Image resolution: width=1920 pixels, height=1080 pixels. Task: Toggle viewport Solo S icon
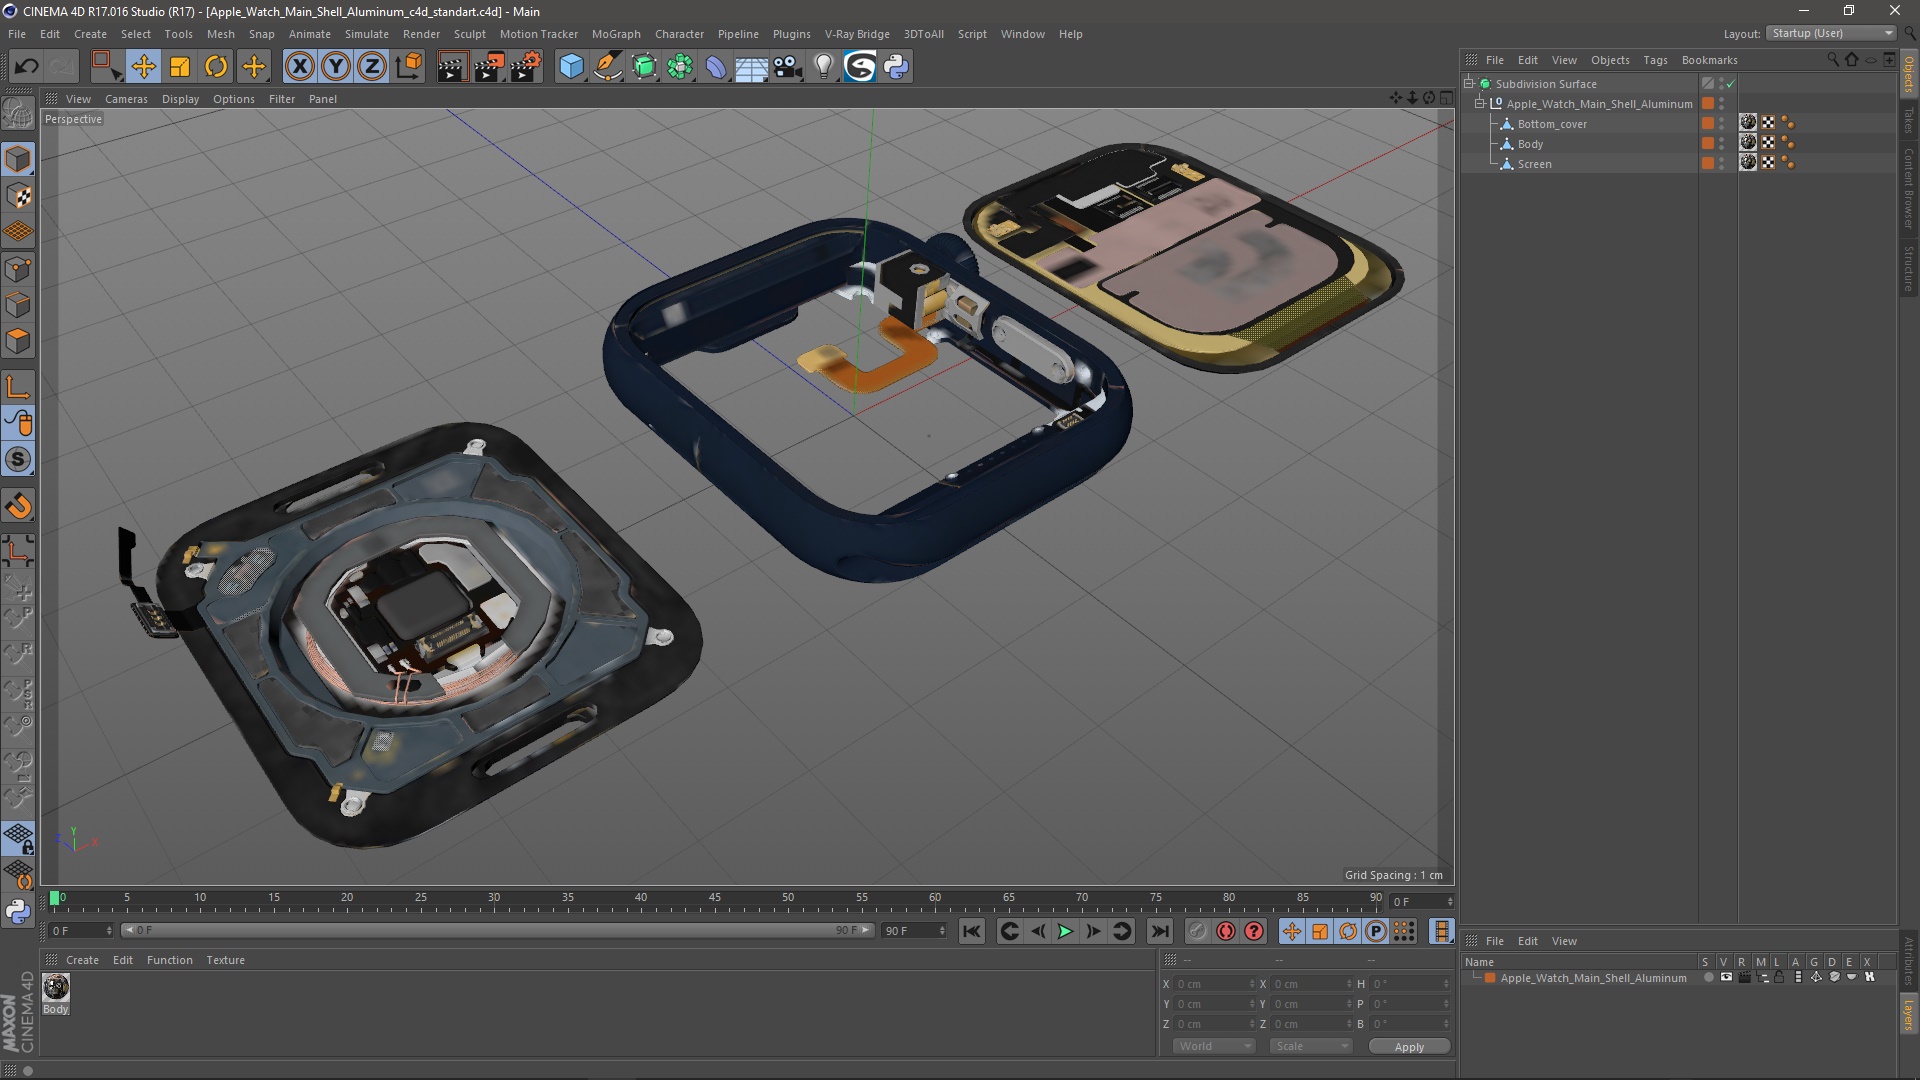tap(18, 460)
